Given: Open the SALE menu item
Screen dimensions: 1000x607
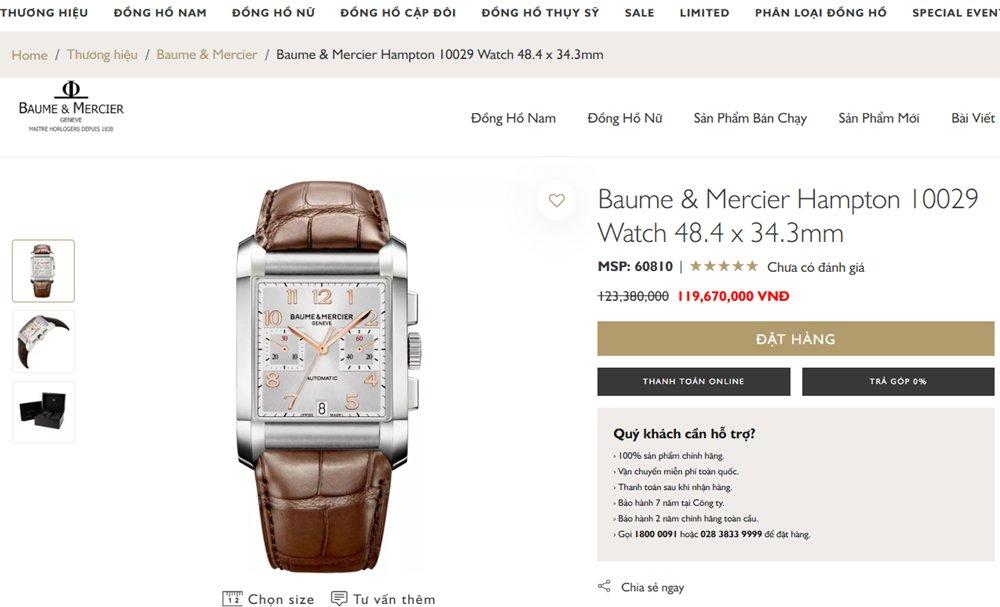Looking at the screenshot, I should pyautogui.click(x=640, y=13).
